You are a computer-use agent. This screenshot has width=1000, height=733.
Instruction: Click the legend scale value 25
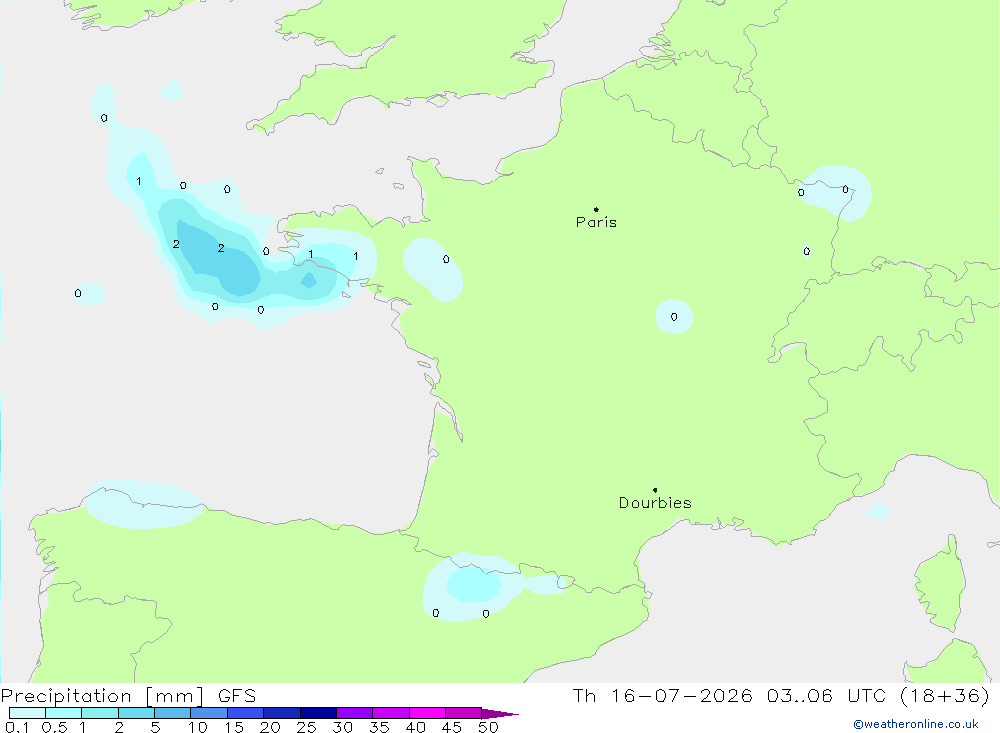pyautogui.click(x=306, y=727)
